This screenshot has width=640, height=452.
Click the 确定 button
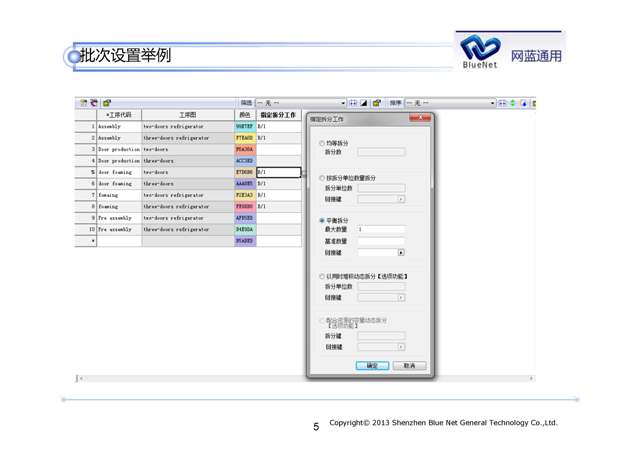[372, 366]
